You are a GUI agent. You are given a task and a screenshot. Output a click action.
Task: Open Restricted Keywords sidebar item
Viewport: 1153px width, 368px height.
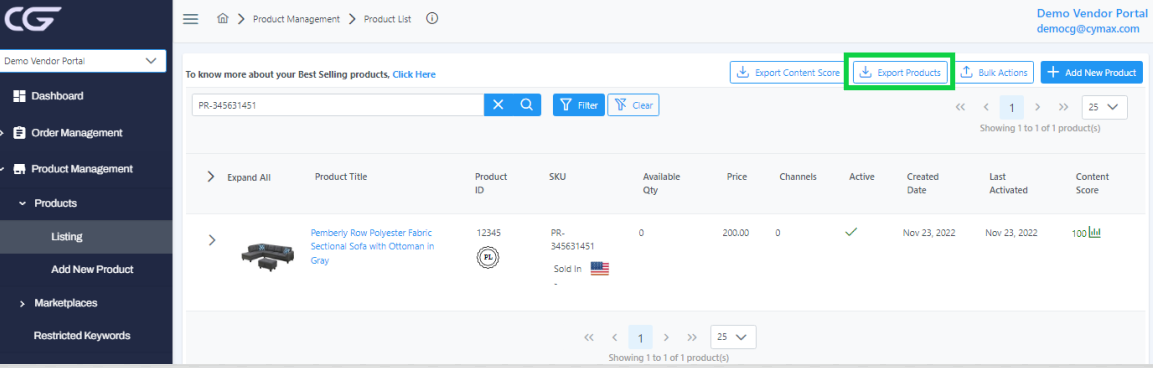[x=82, y=336]
